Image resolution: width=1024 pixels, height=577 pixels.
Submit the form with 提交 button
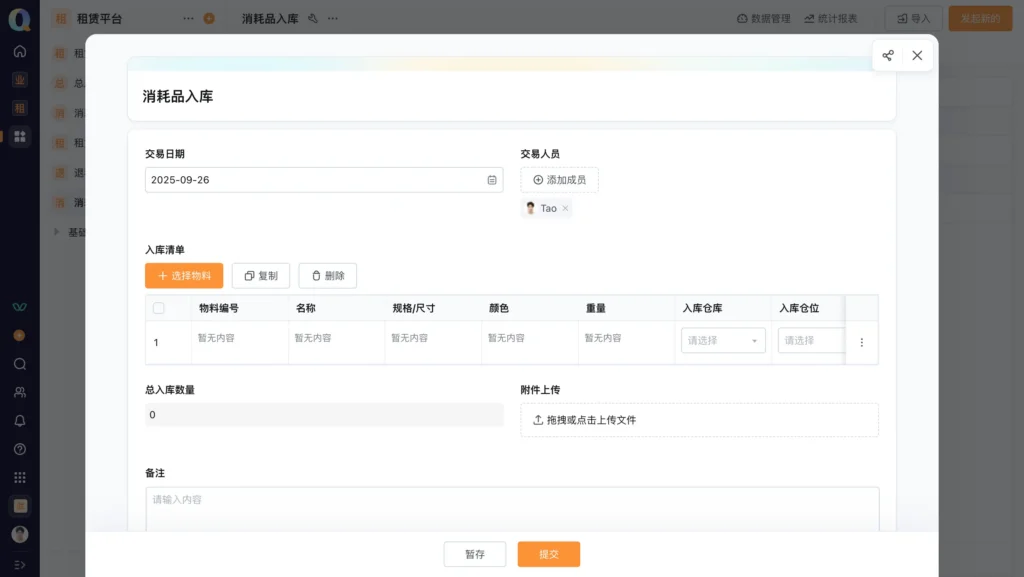pyautogui.click(x=548, y=554)
